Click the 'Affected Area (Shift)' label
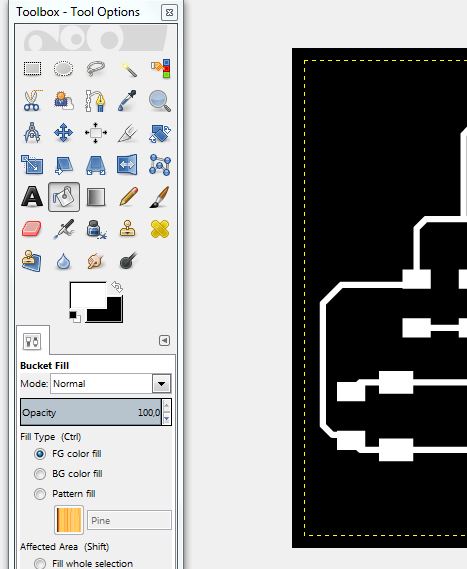Viewport: 467px width, 569px height. pyautogui.click(x=65, y=547)
